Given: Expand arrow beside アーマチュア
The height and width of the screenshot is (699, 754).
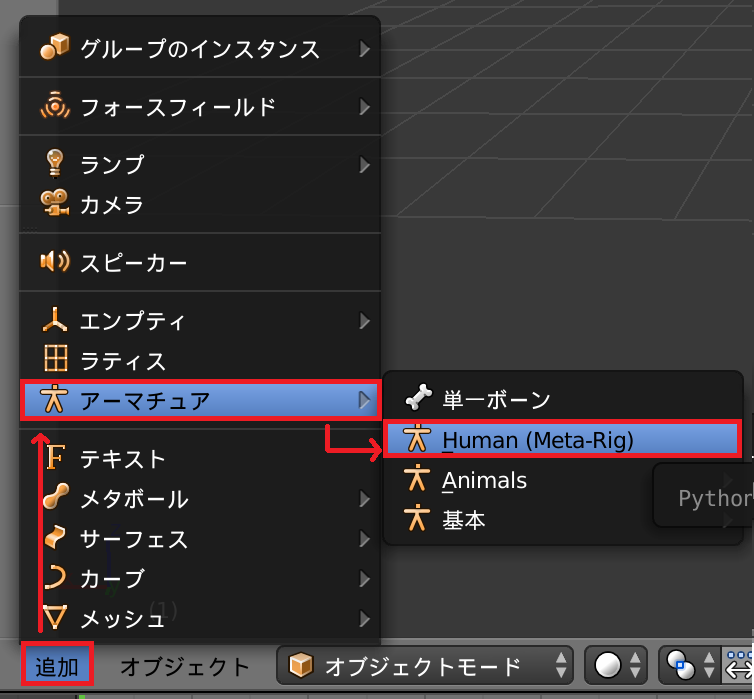Looking at the screenshot, I should [365, 400].
